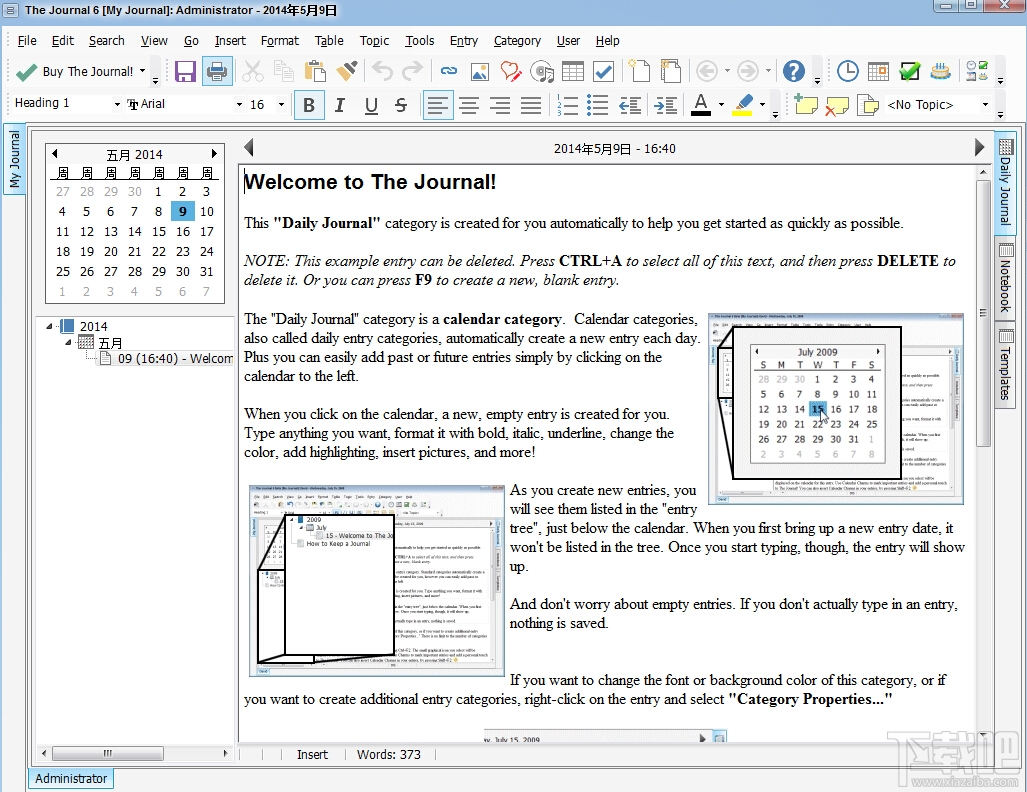The width and height of the screenshot is (1027, 792).
Task: Select day 15 in the calendar
Action: (x=159, y=231)
